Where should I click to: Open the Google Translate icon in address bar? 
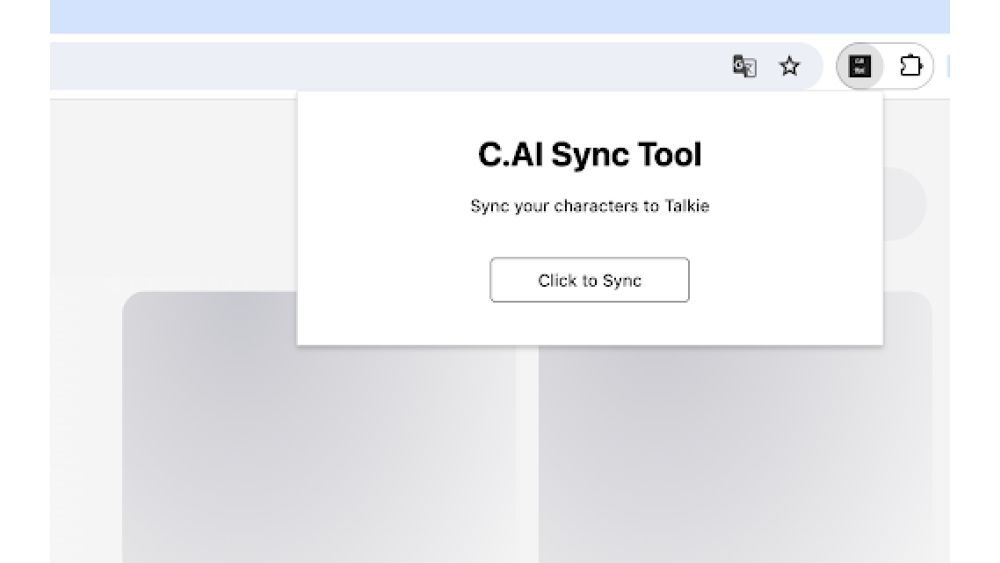point(744,66)
